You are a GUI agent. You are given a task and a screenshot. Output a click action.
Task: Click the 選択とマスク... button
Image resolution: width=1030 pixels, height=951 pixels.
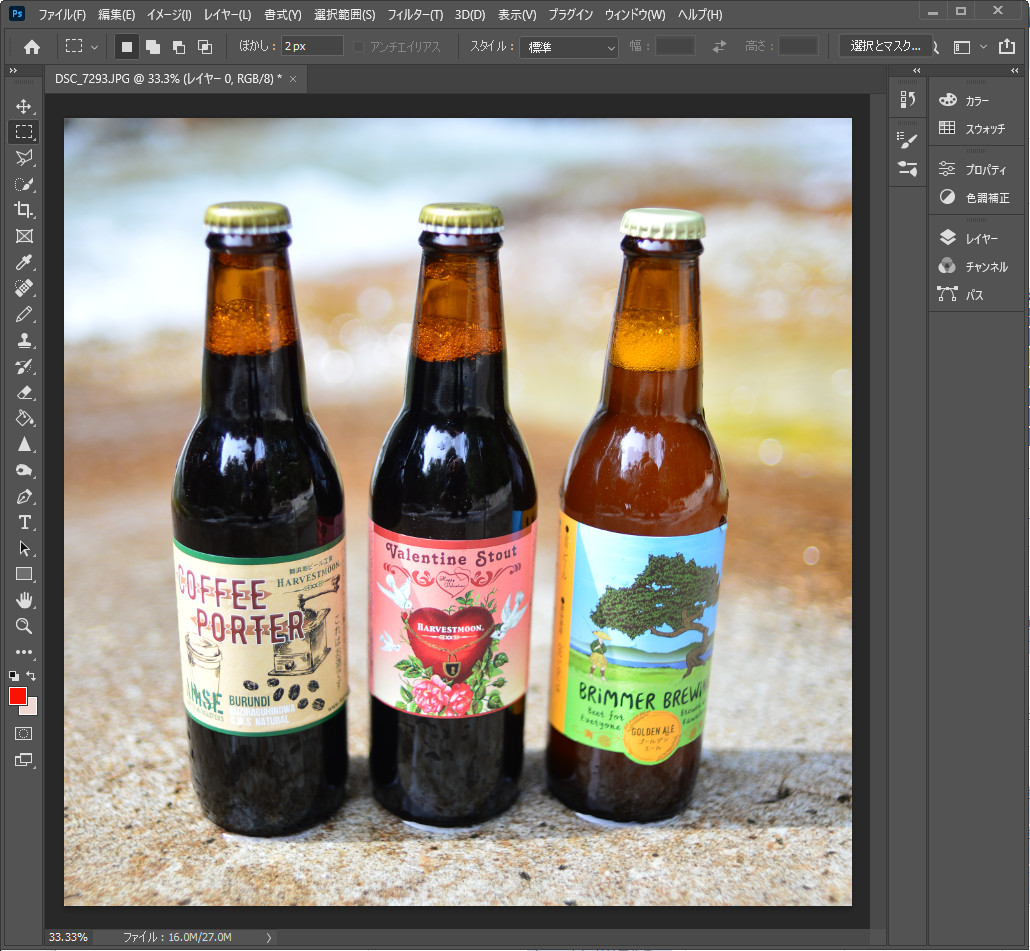point(885,46)
